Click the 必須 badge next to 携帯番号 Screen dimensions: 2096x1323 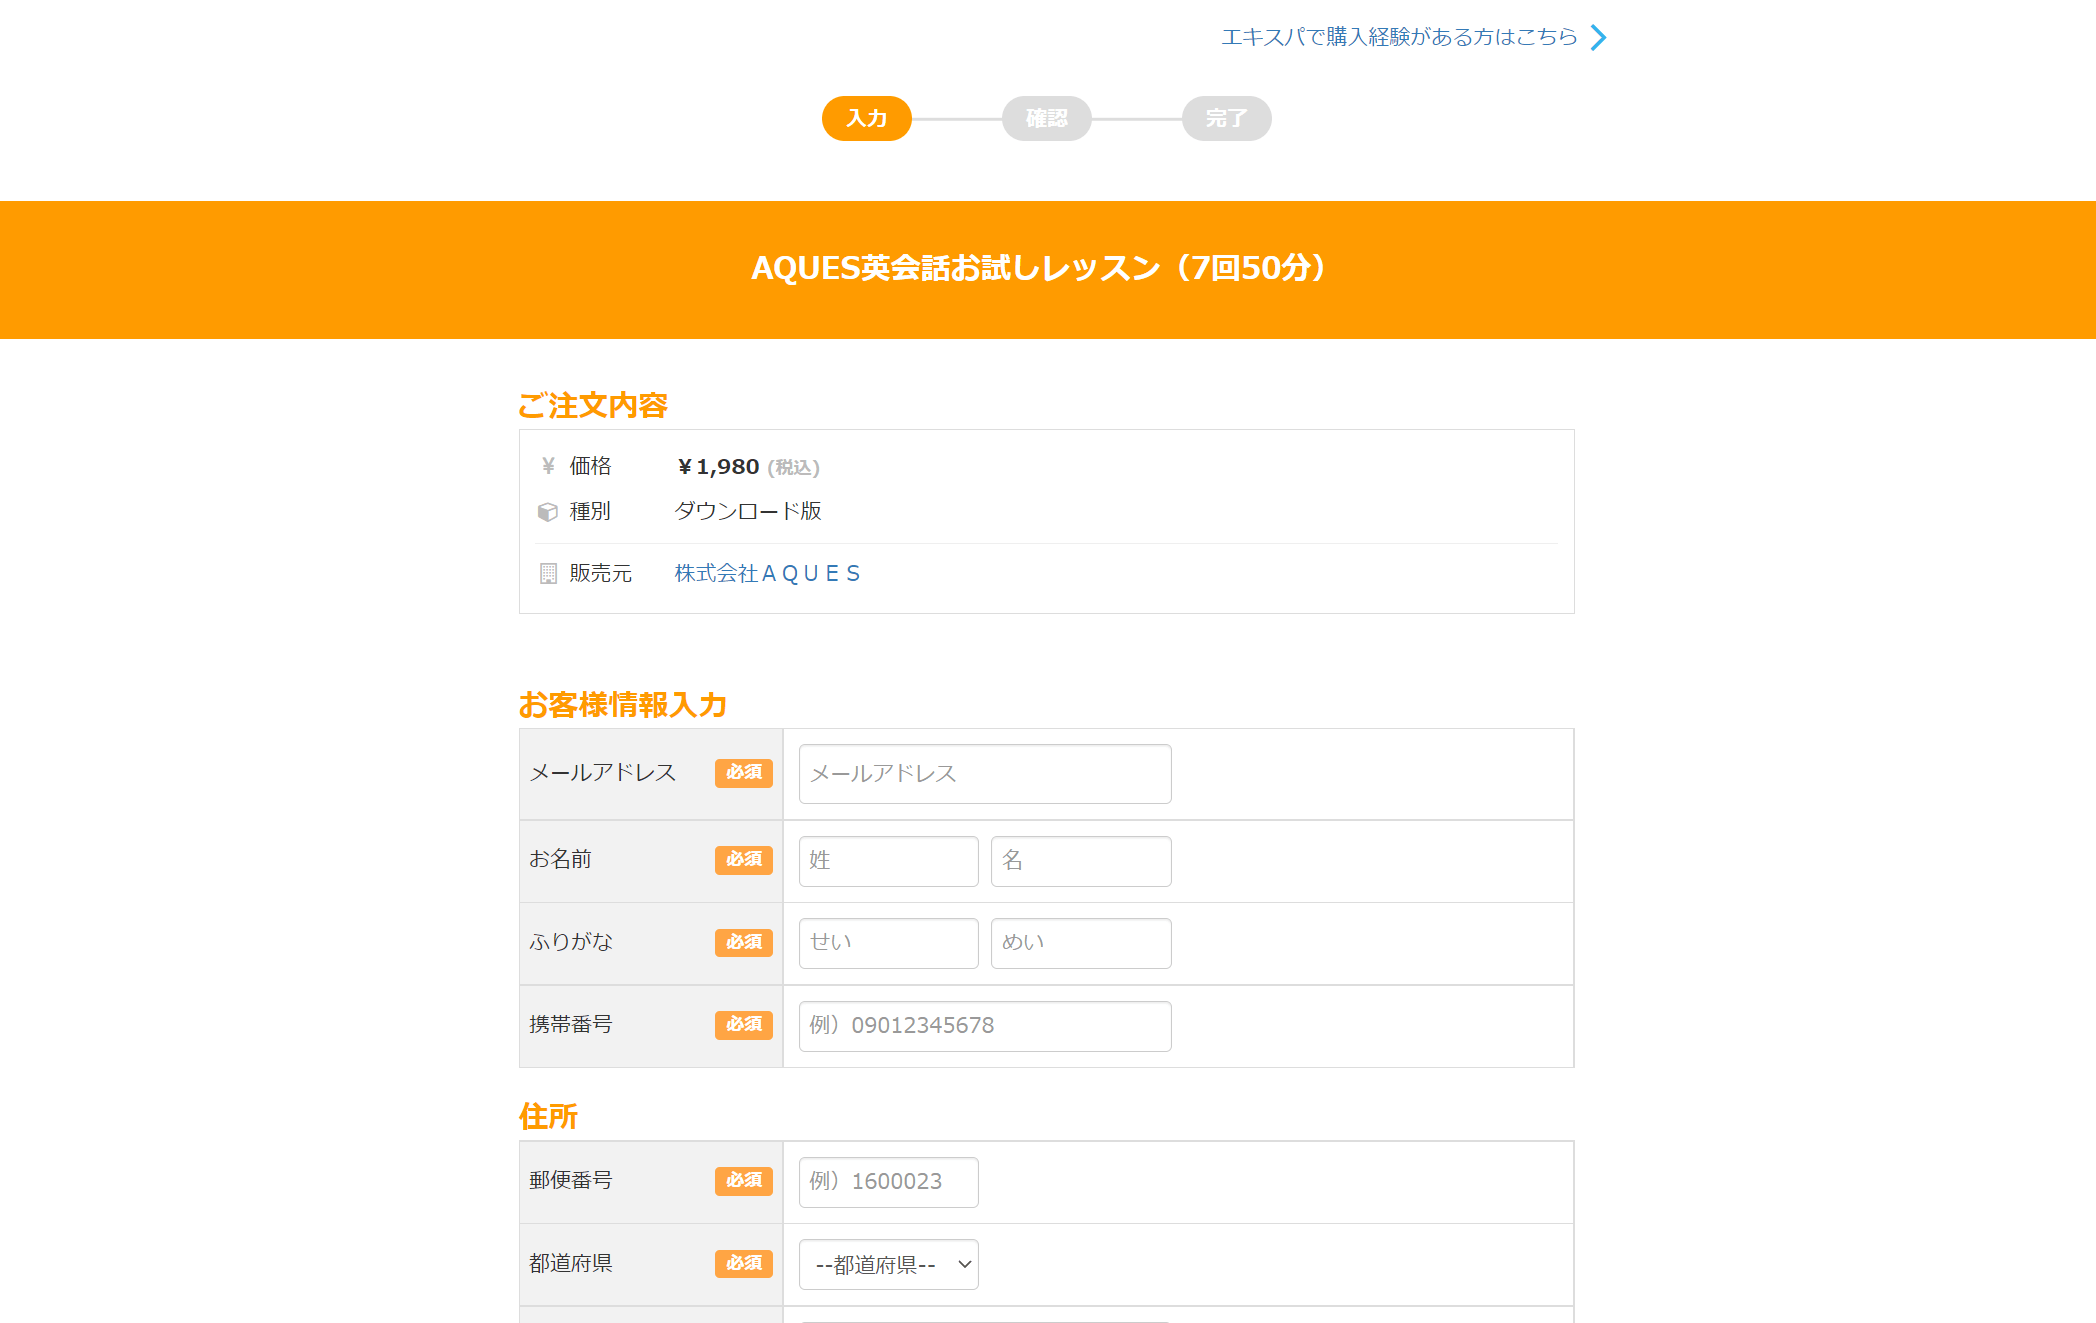click(743, 1025)
